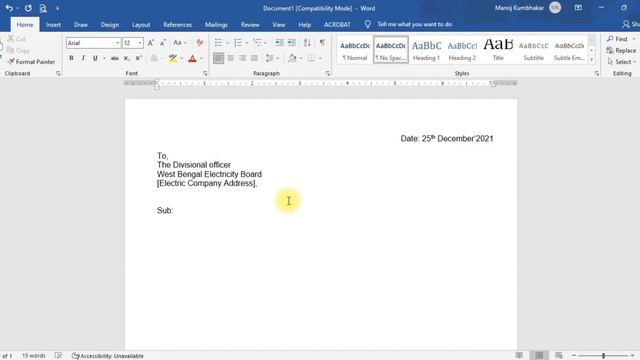
Task: Toggle Underline formatting
Action: point(95,58)
